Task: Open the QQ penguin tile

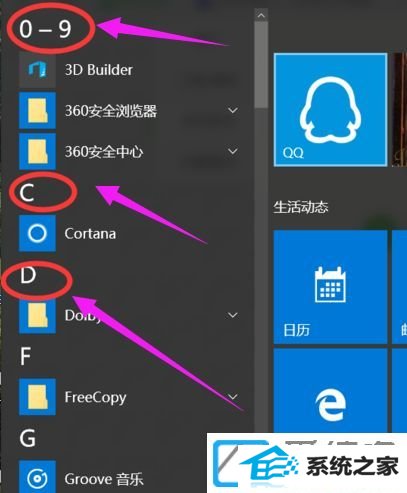Action: click(330, 110)
